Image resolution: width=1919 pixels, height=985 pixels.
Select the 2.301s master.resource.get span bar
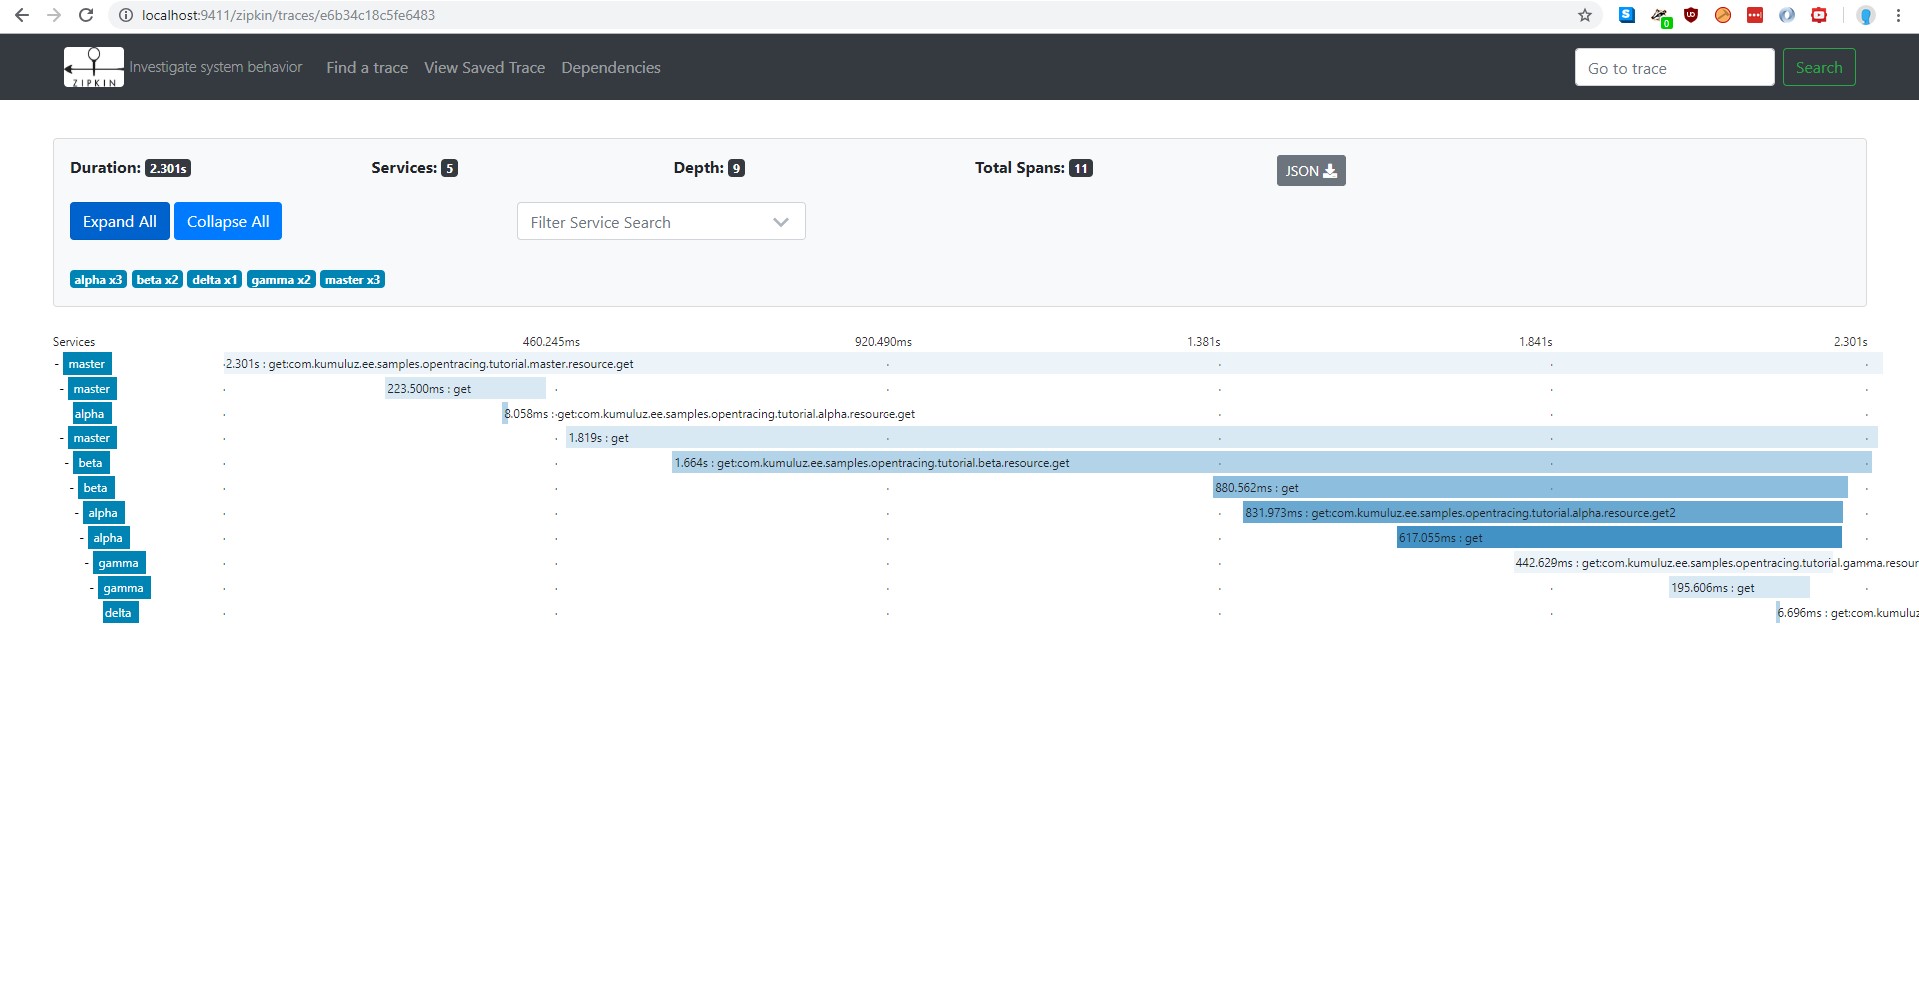point(1053,364)
